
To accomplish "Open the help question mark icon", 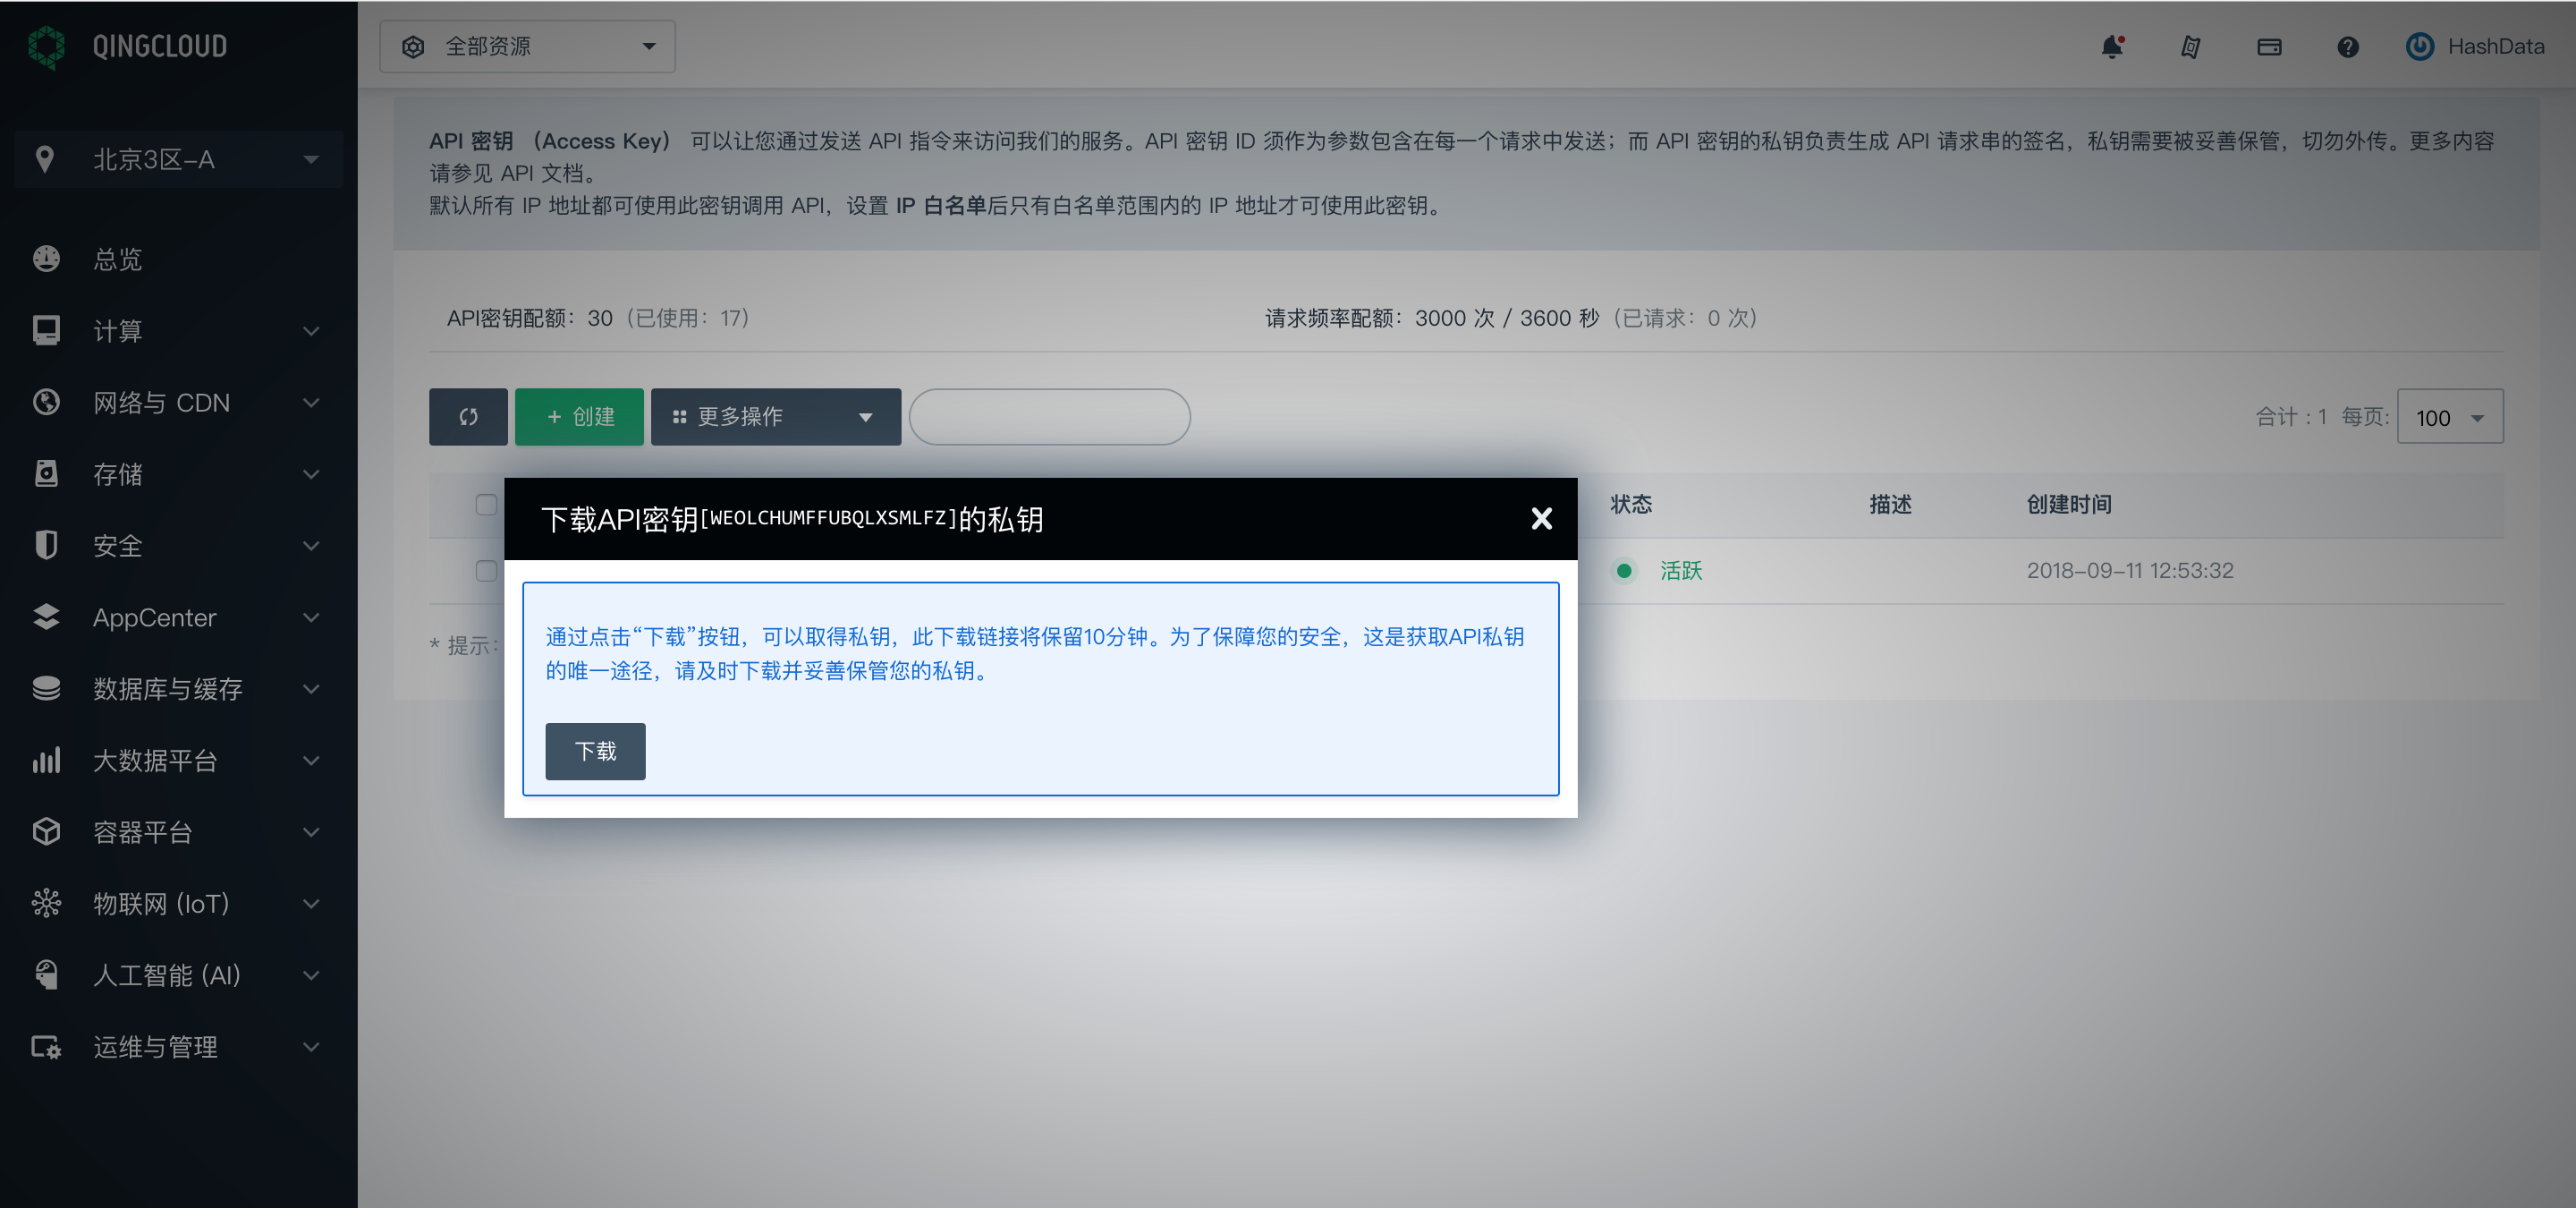I will 2348,46.
